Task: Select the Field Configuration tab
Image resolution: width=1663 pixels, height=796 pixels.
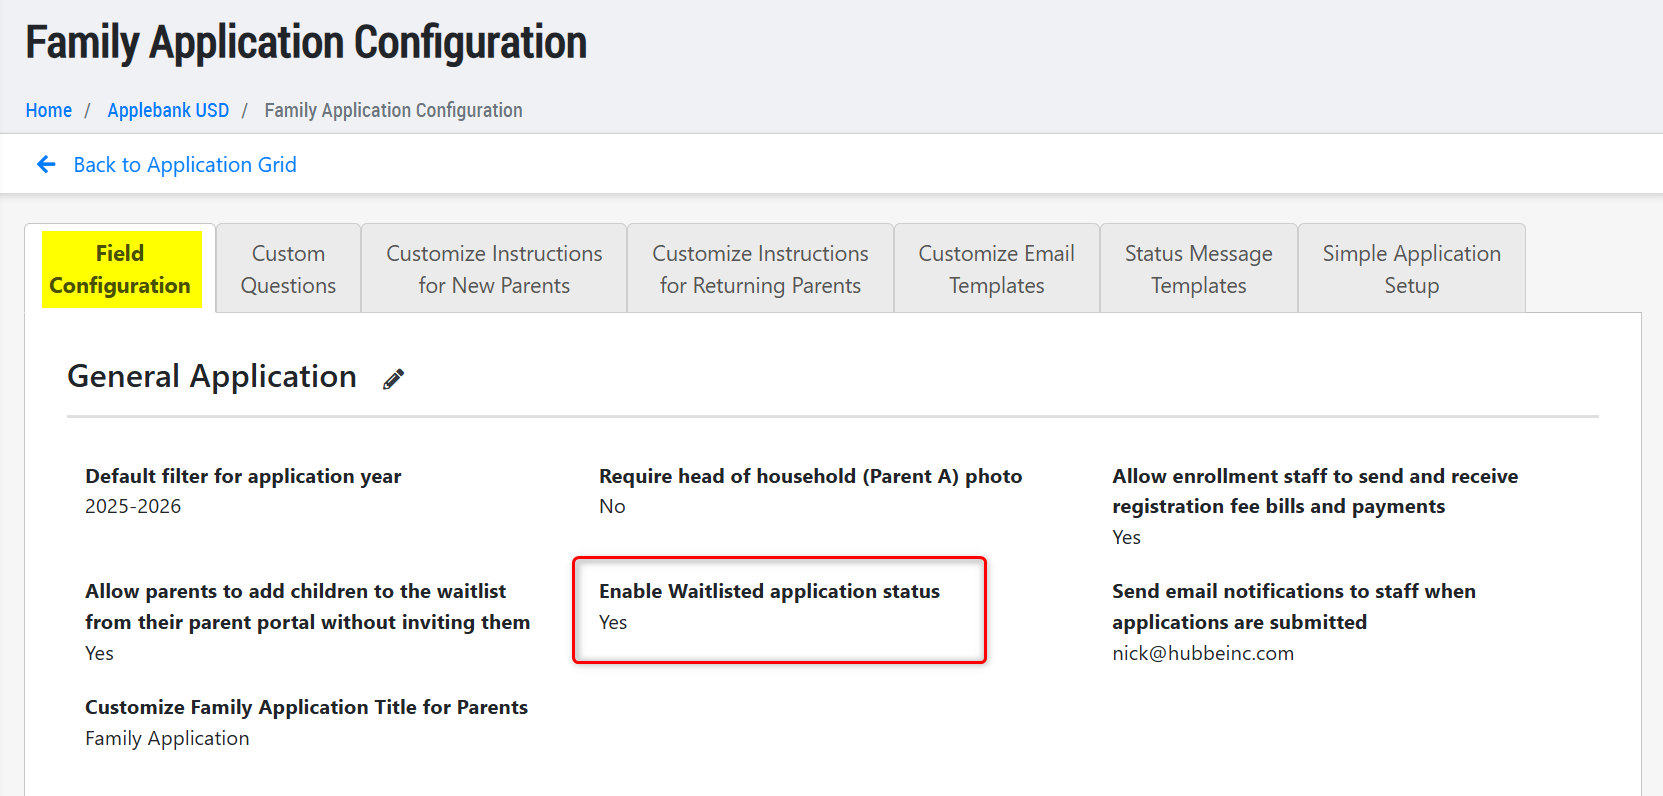Action: tap(120, 269)
